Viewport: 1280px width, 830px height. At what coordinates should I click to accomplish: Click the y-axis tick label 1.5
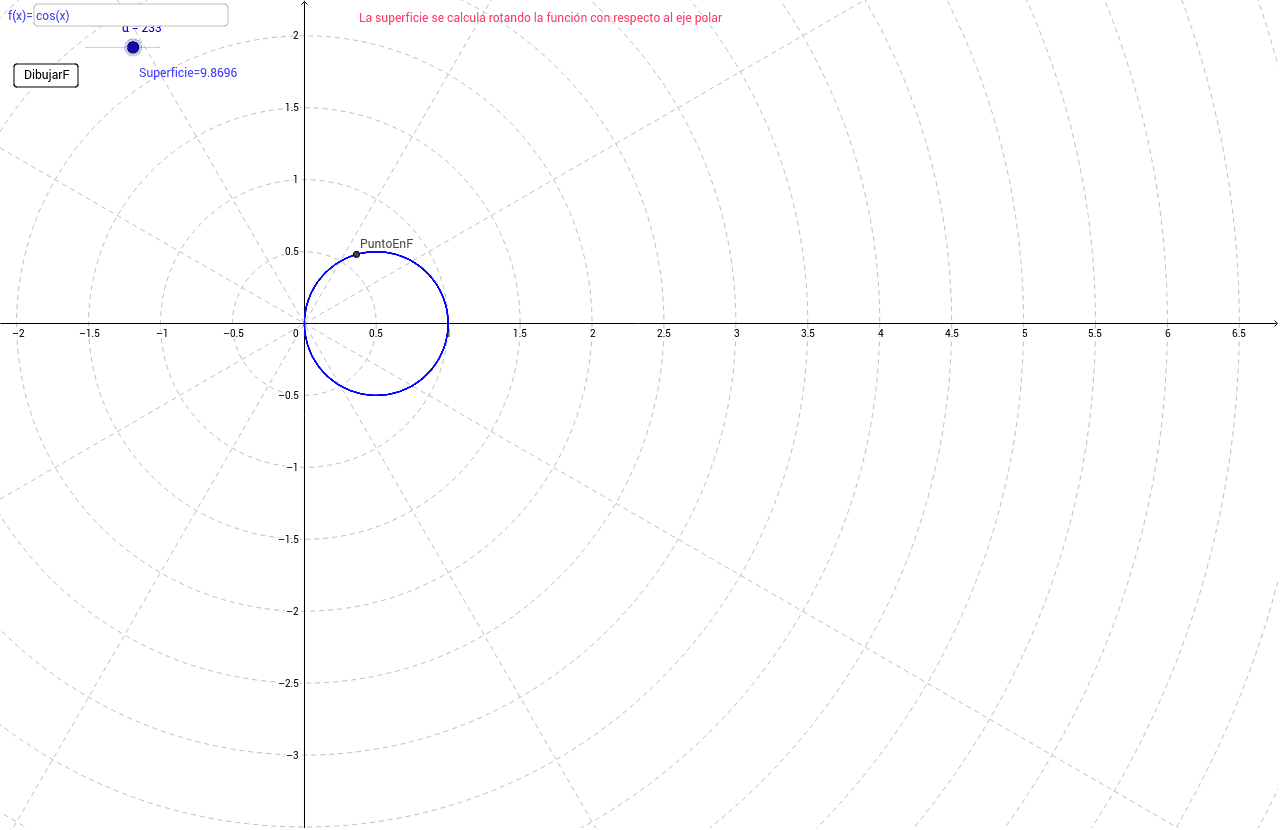(x=291, y=108)
